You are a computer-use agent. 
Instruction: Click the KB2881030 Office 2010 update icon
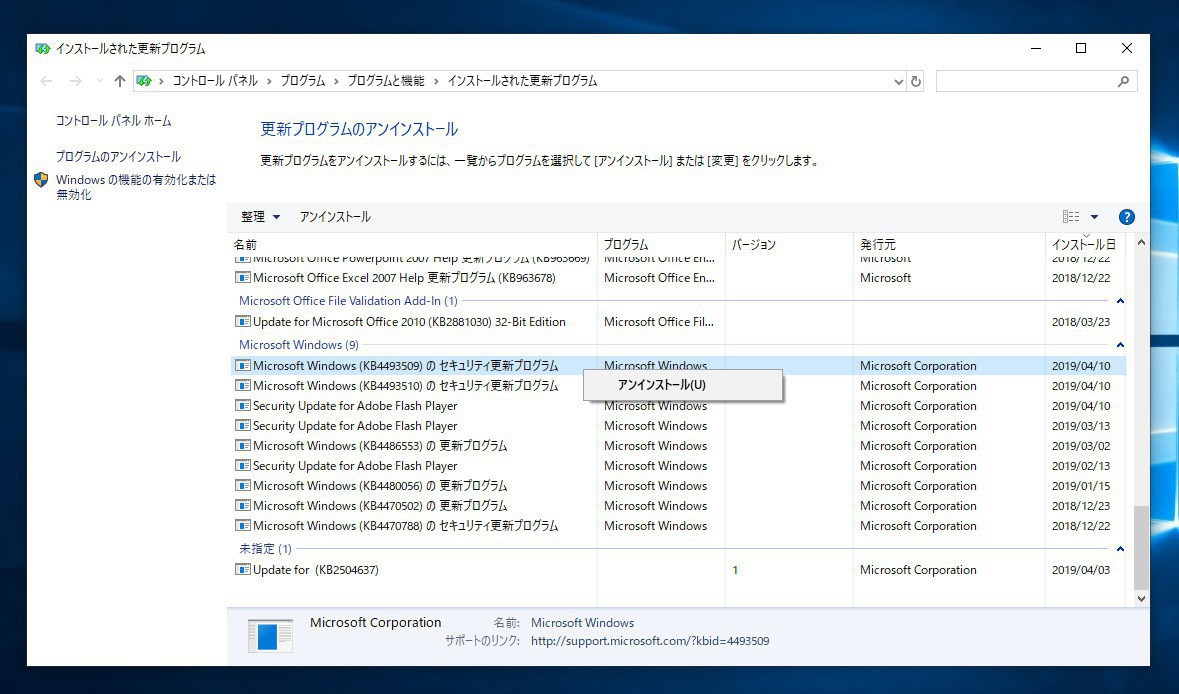click(x=243, y=322)
